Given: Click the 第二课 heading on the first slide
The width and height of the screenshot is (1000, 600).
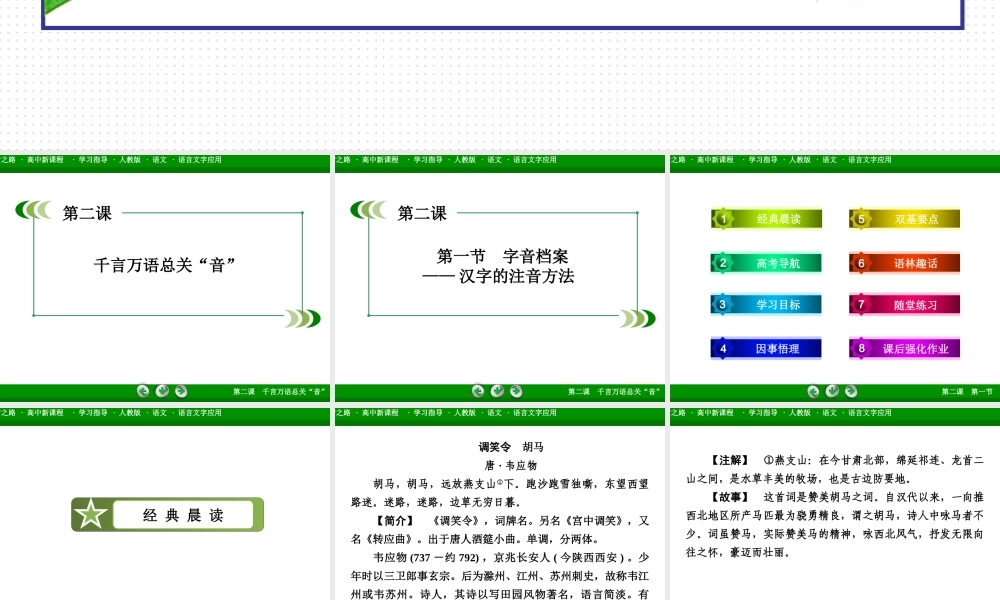Looking at the screenshot, I should (87, 213).
